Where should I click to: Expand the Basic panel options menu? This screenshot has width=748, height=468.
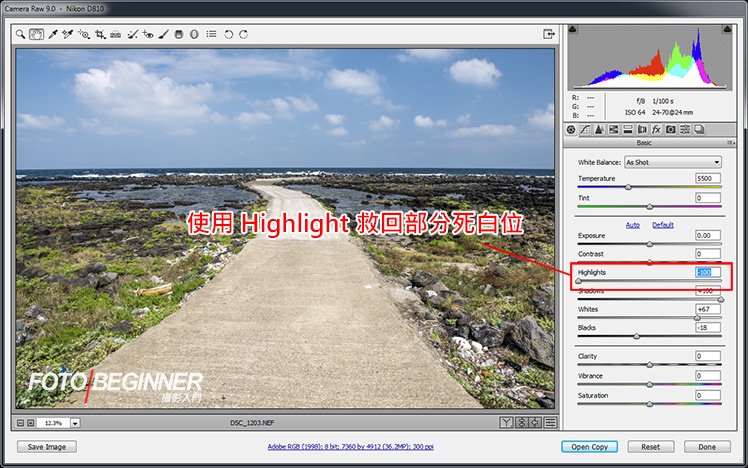tap(731, 142)
